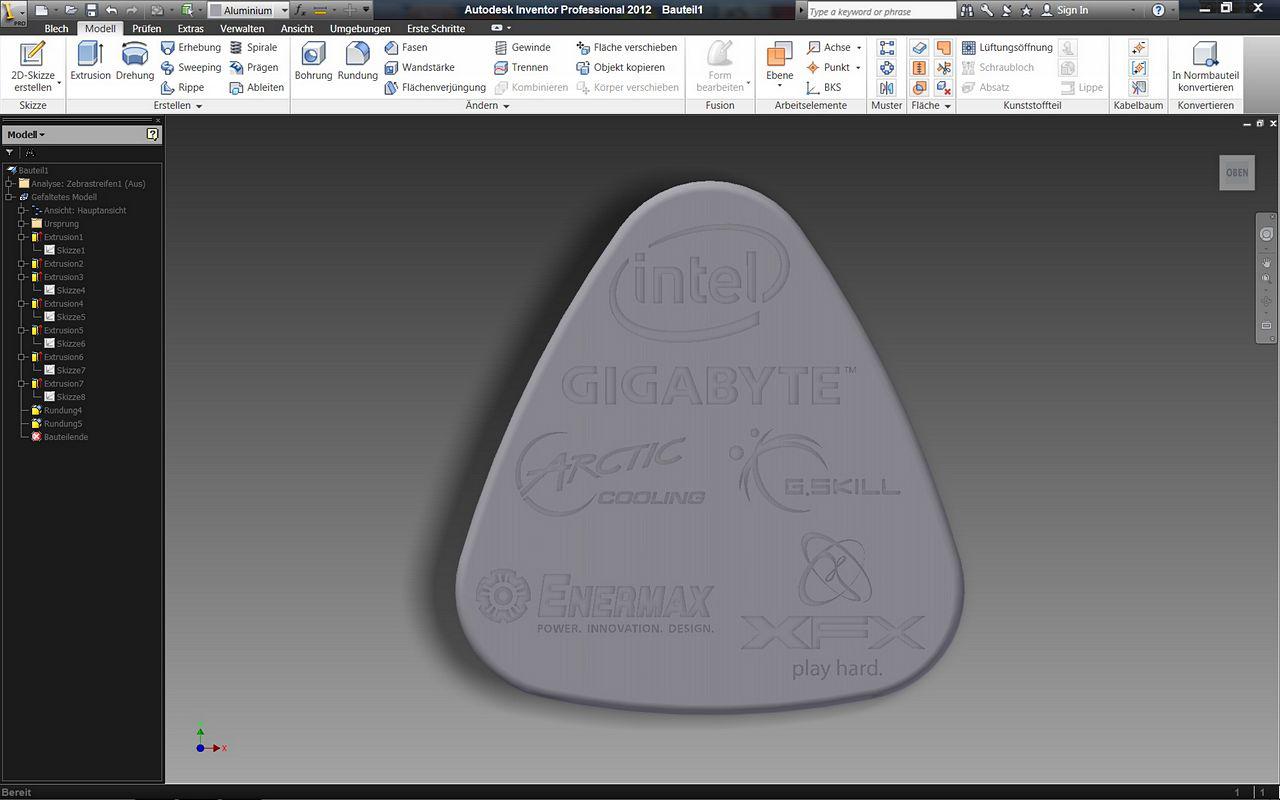Switch to the Prüfen tab
1280x800 pixels.
click(147, 28)
